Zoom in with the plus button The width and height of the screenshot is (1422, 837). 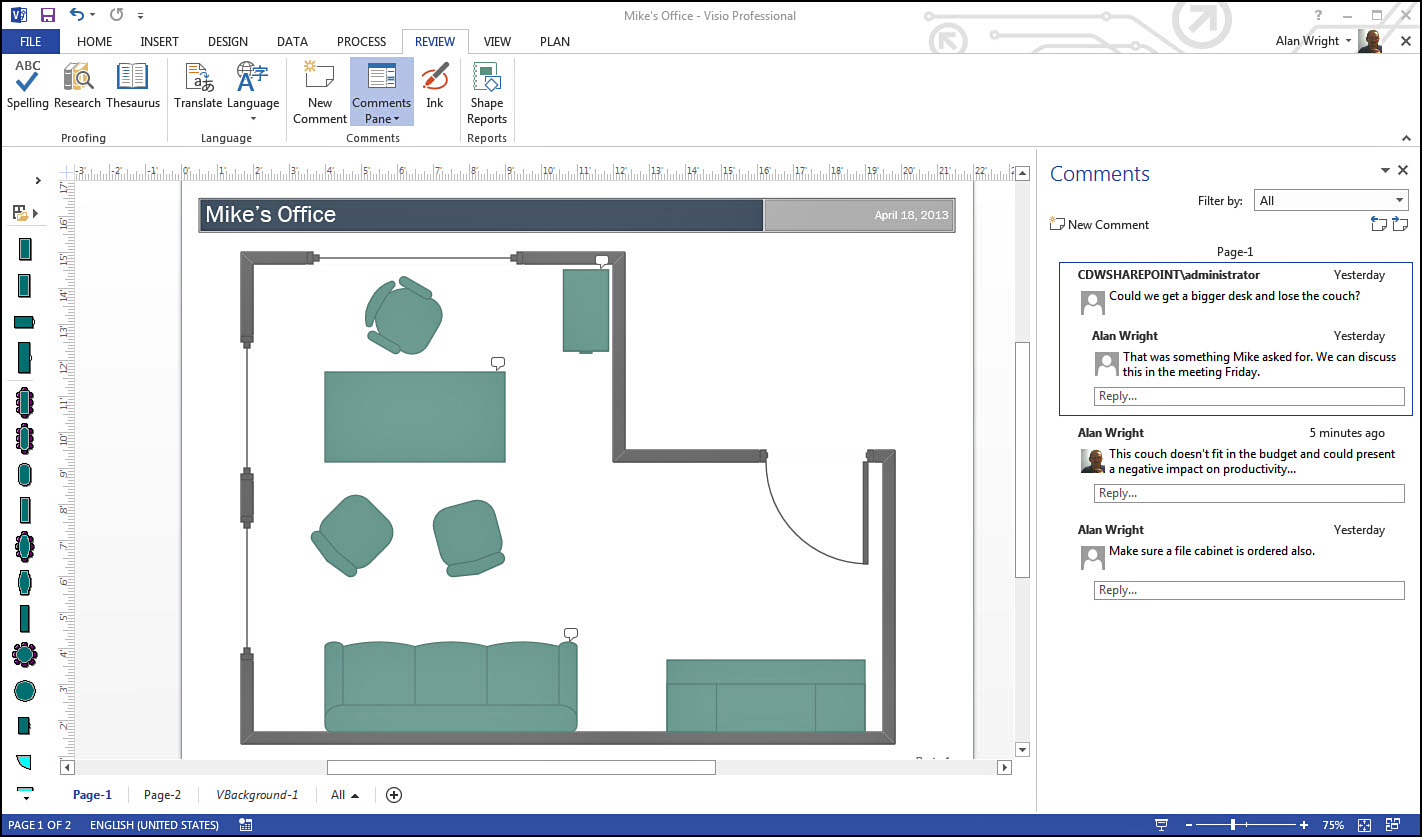click(x=1304, y=825)
